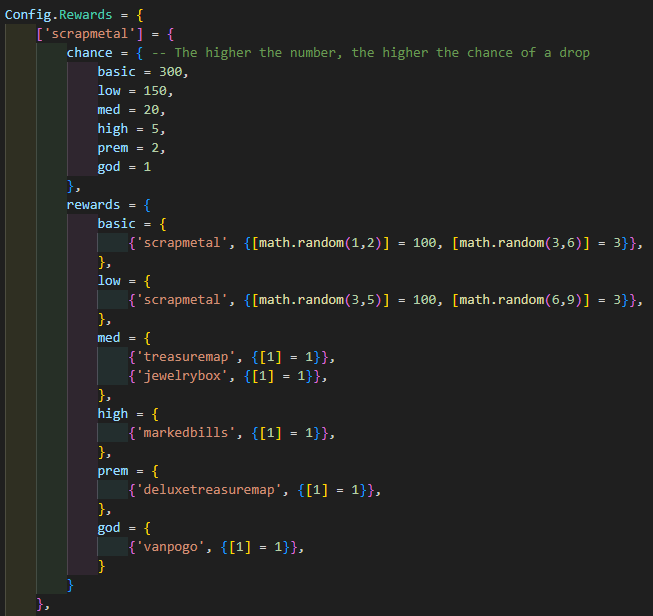Select the value 300 for basic chance
Viewport: 653px width, 616px height.
click(172, 72)
